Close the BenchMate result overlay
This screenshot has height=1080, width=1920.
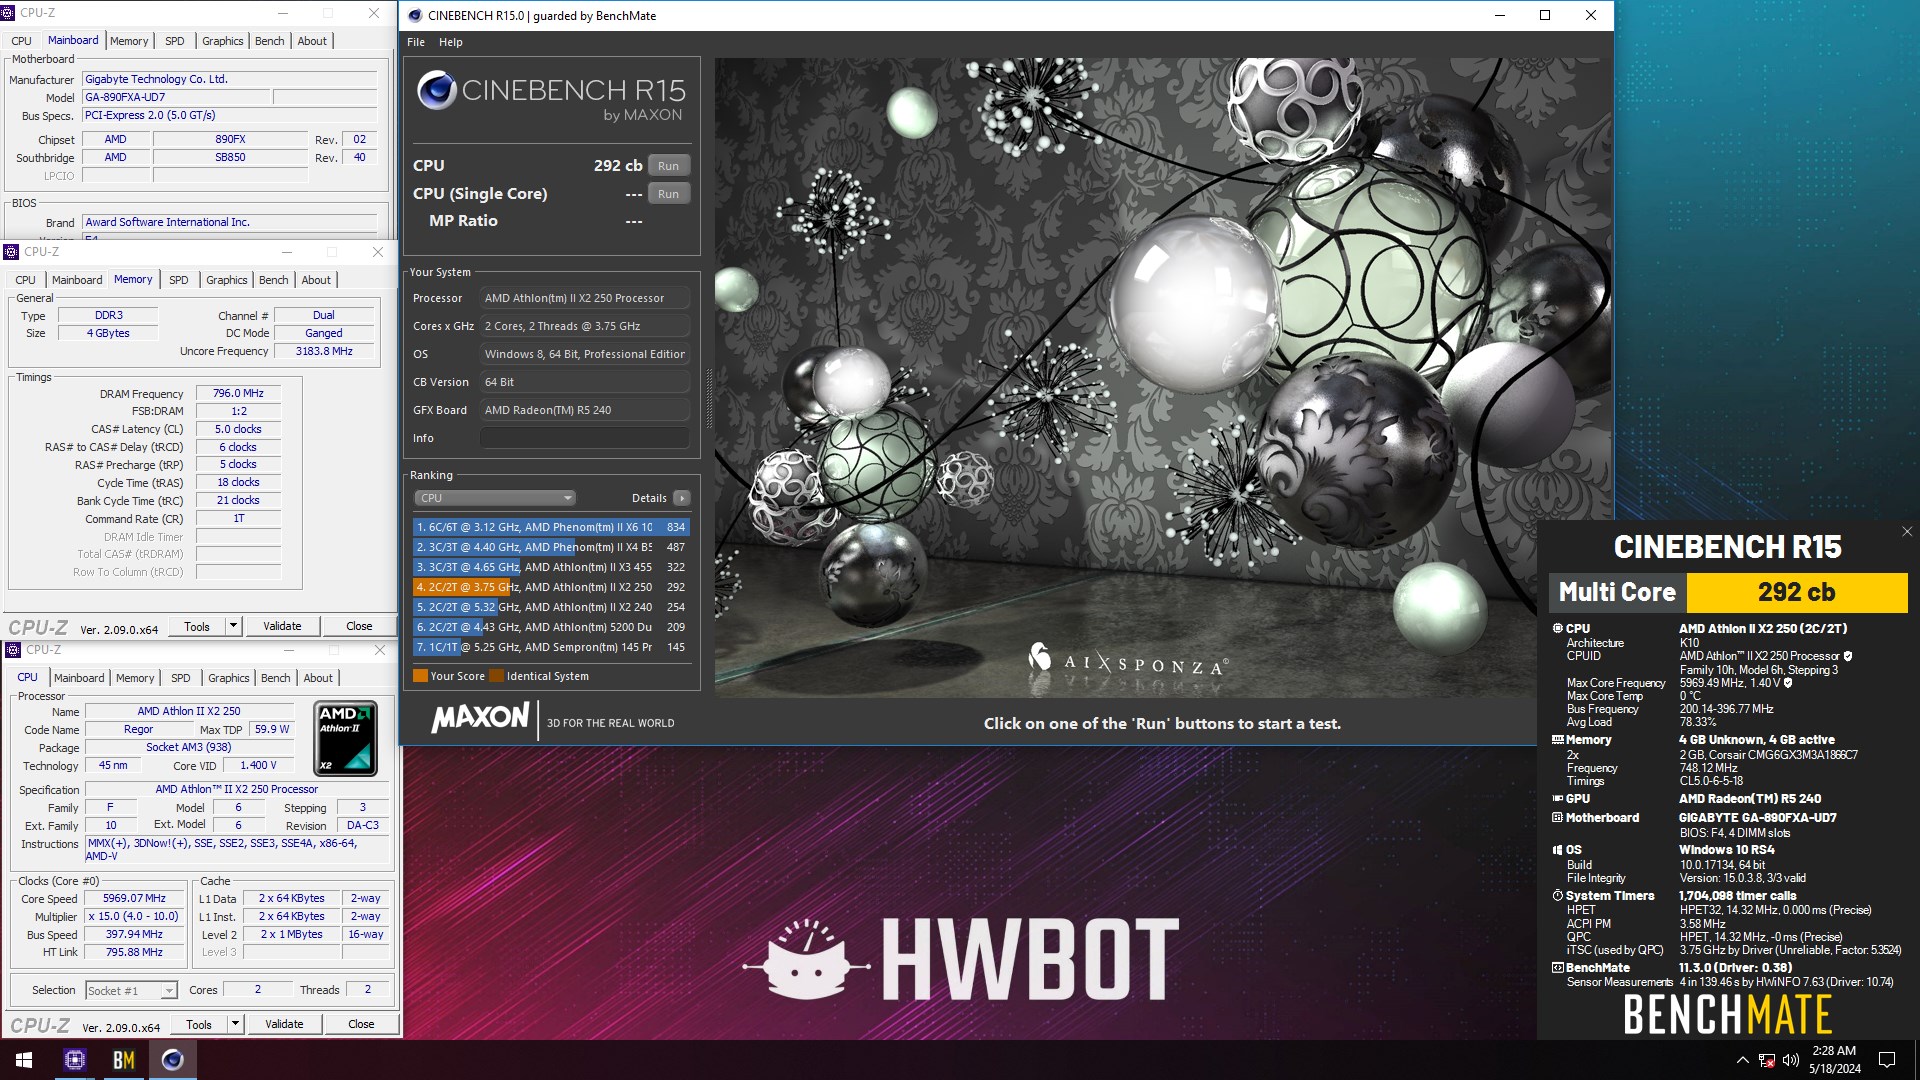coord(1906,532)
